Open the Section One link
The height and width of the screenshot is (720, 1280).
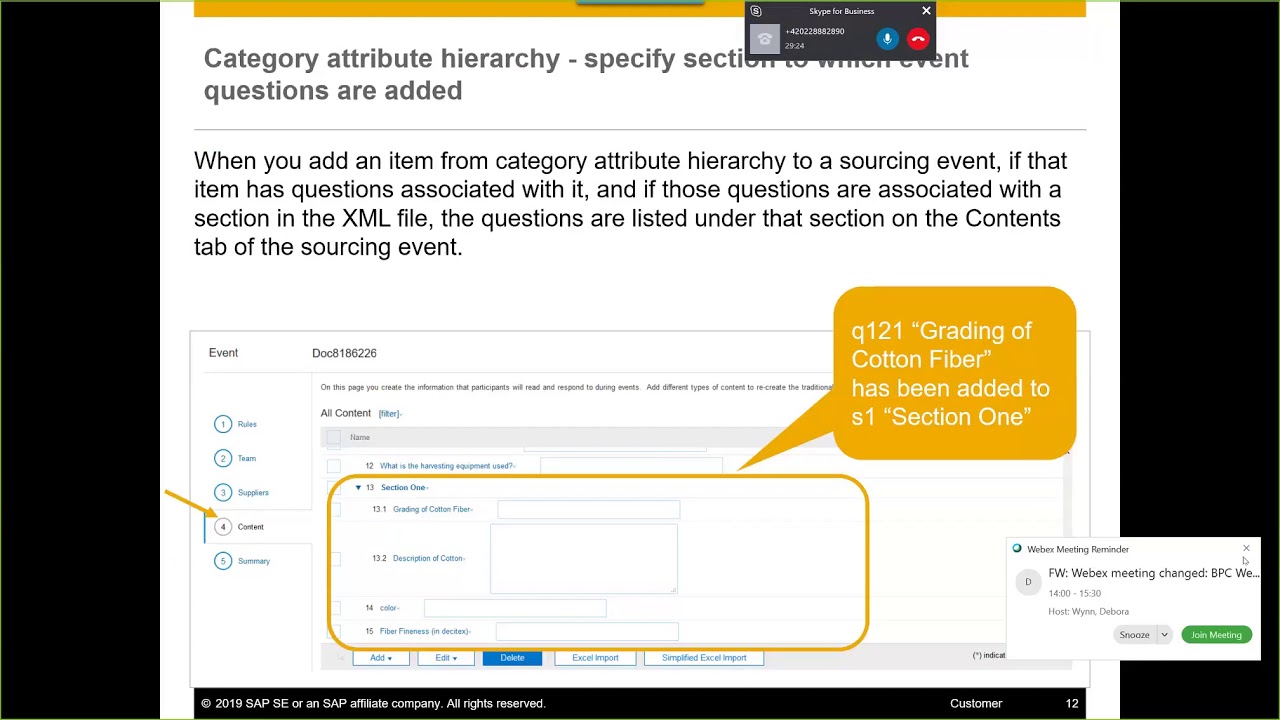403,487
